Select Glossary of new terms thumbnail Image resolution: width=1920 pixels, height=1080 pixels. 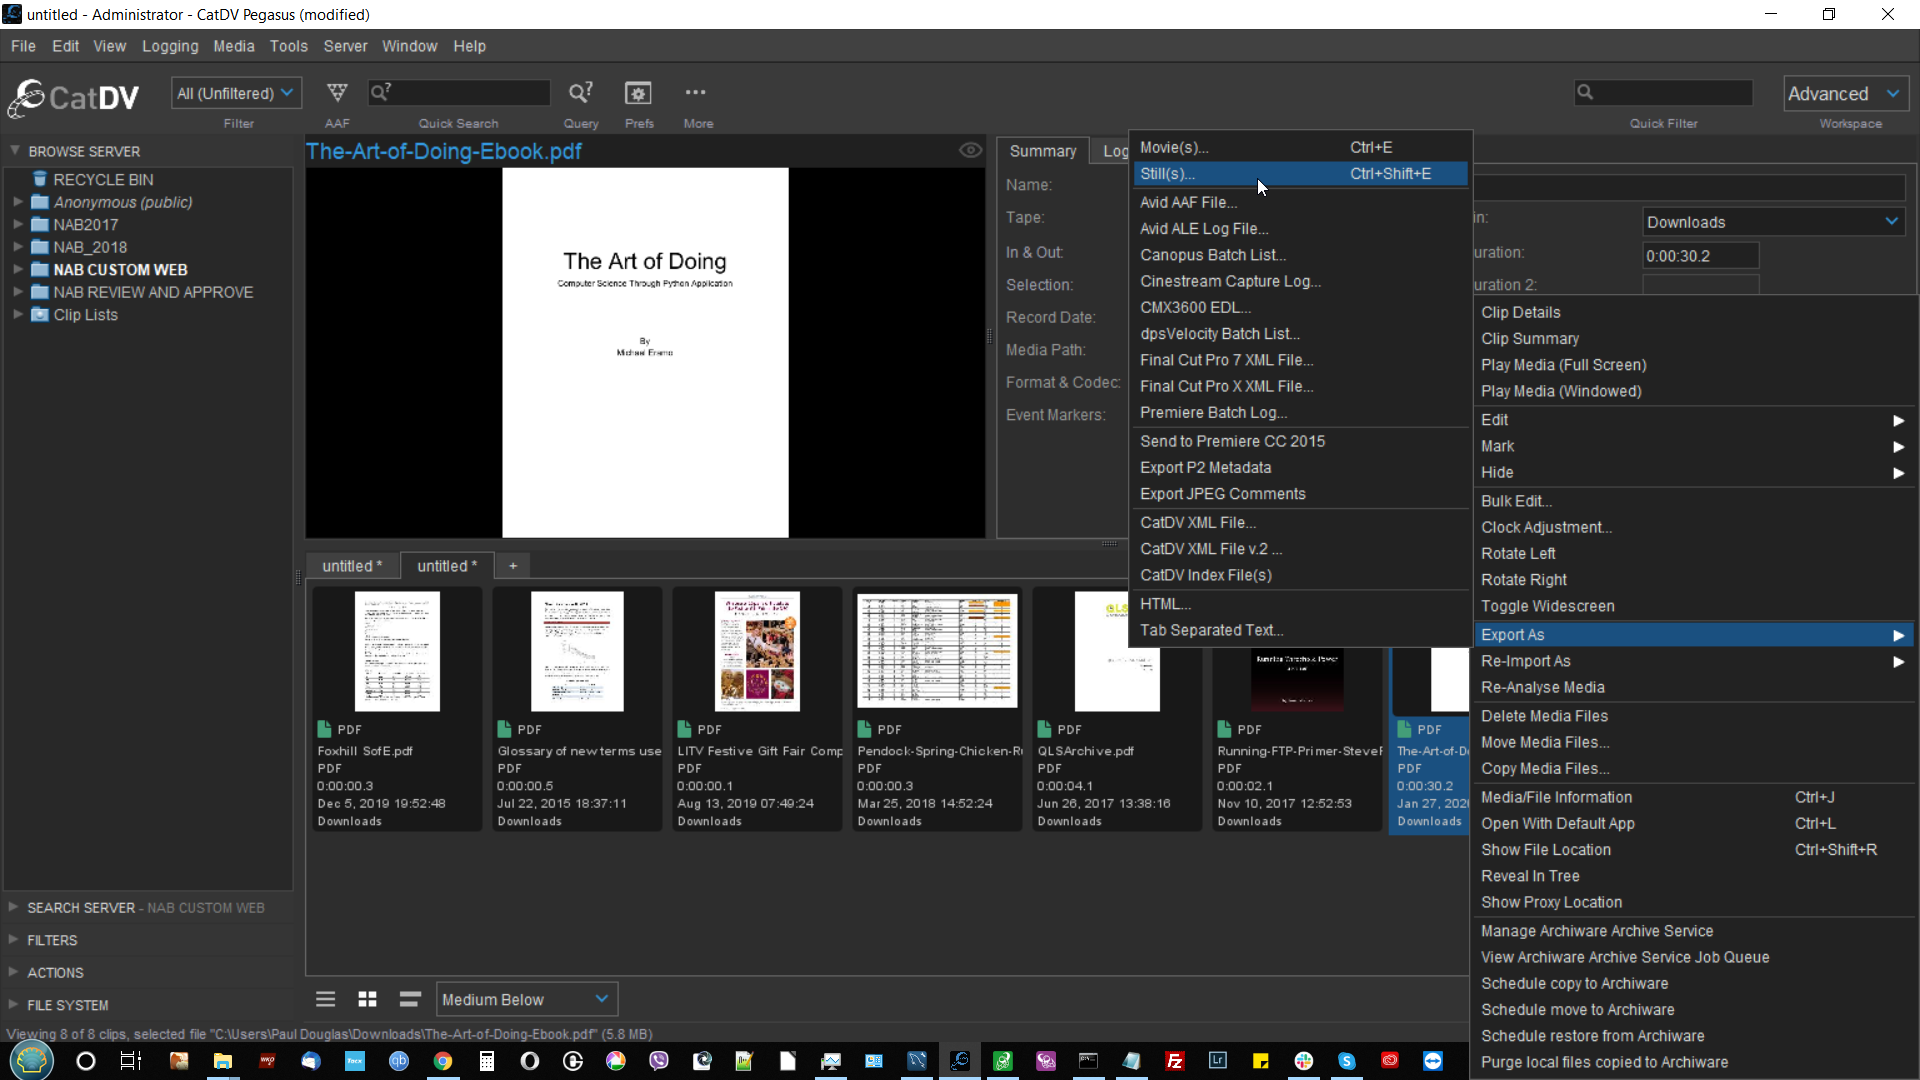[577, 651]
